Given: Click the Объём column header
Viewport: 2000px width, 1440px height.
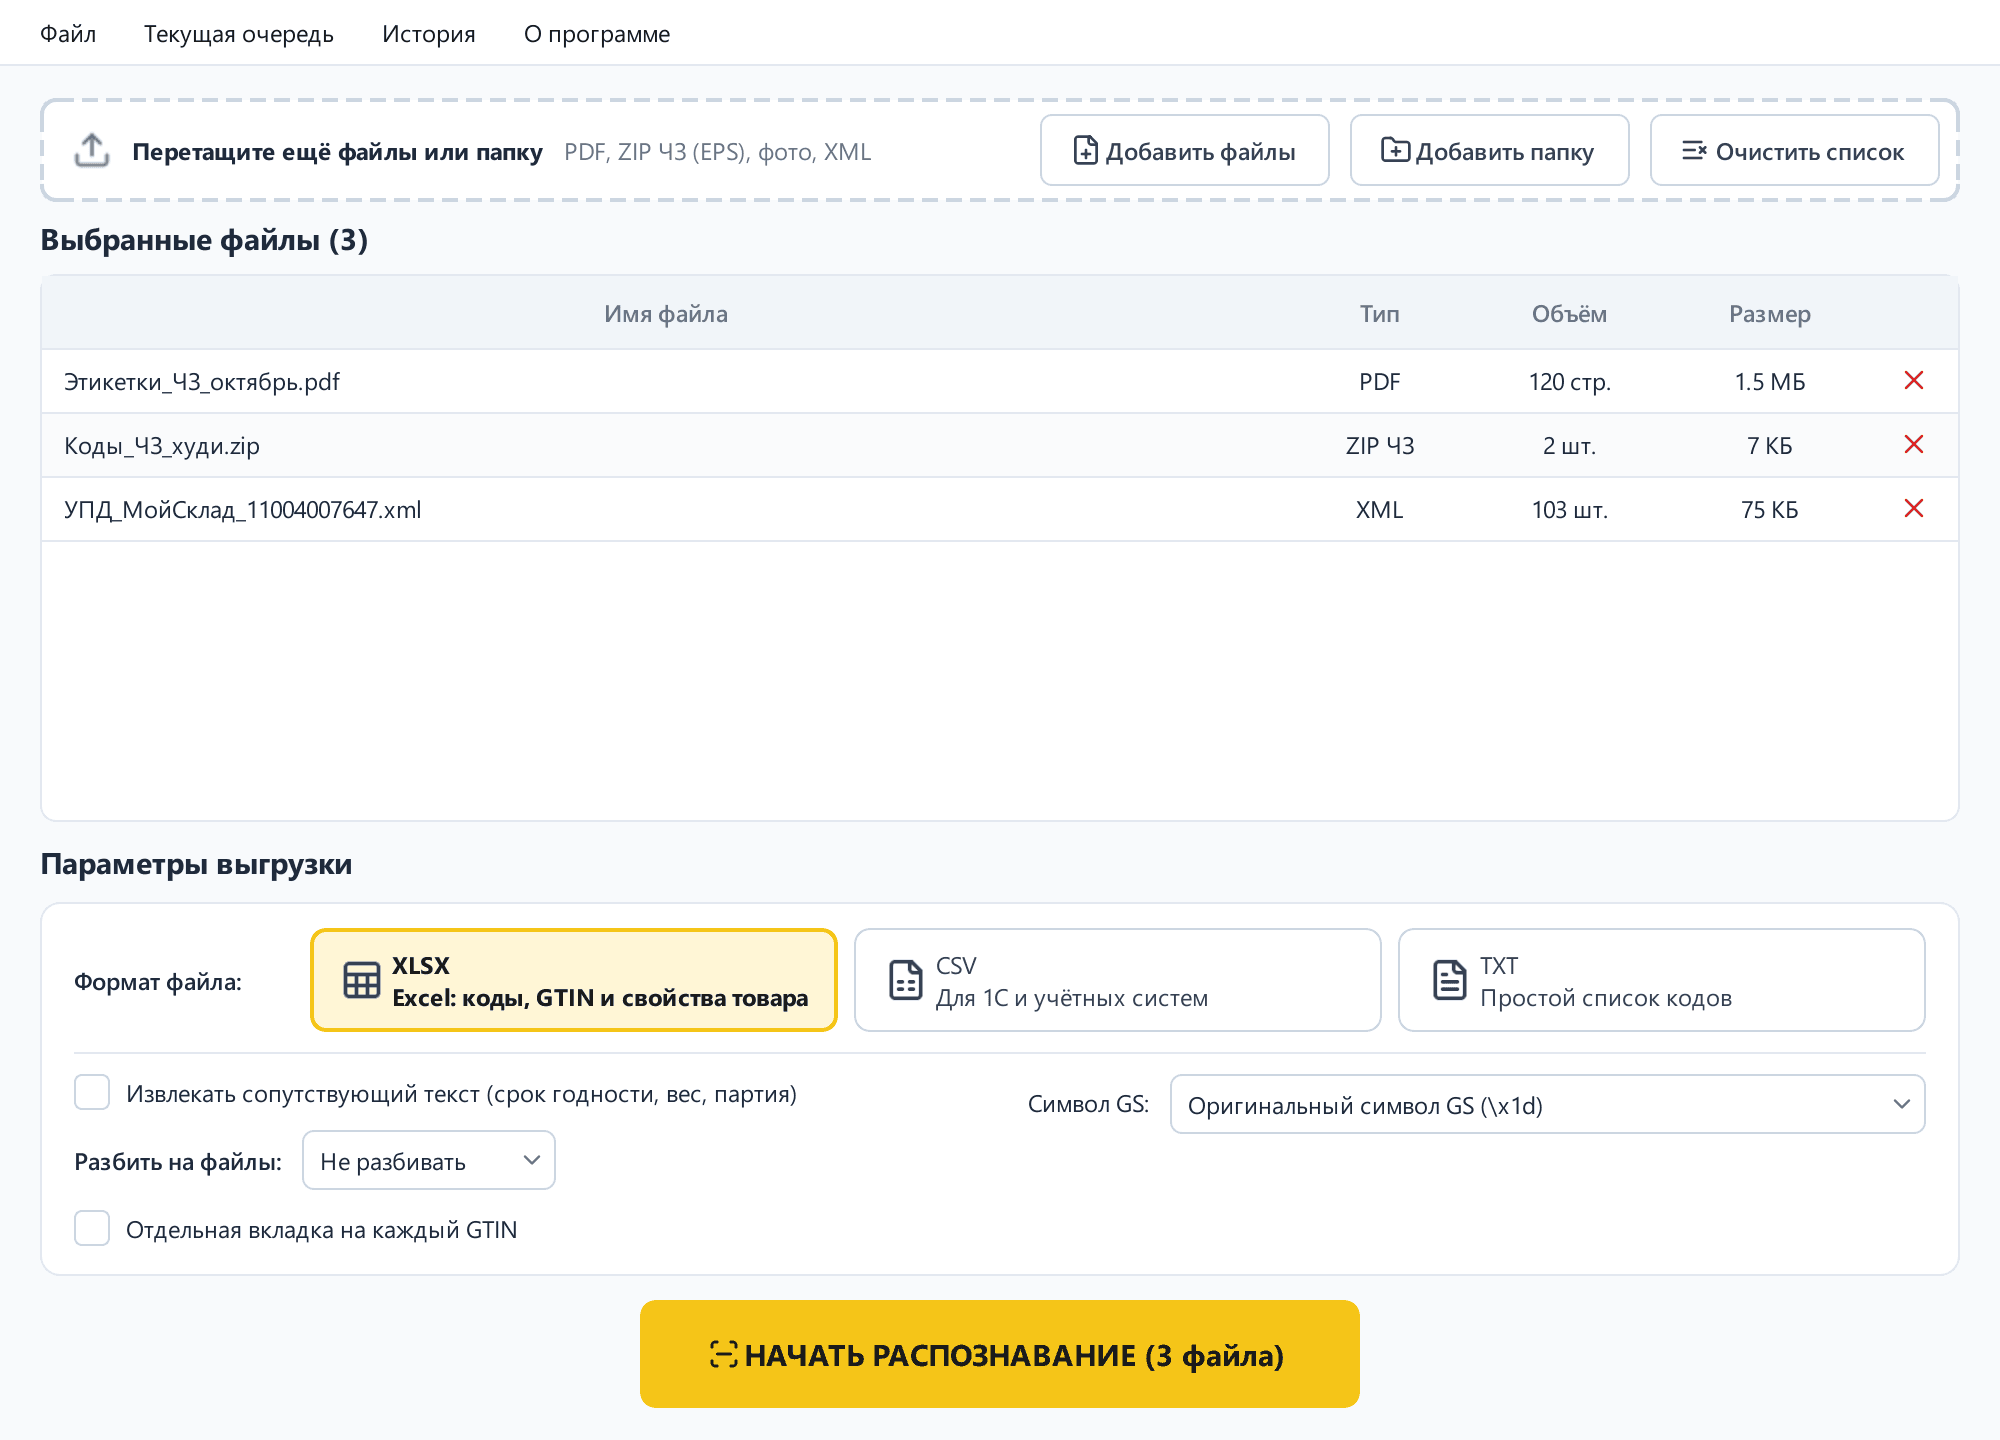Looking at the screenshot, I should click(x=1570, y=314).
